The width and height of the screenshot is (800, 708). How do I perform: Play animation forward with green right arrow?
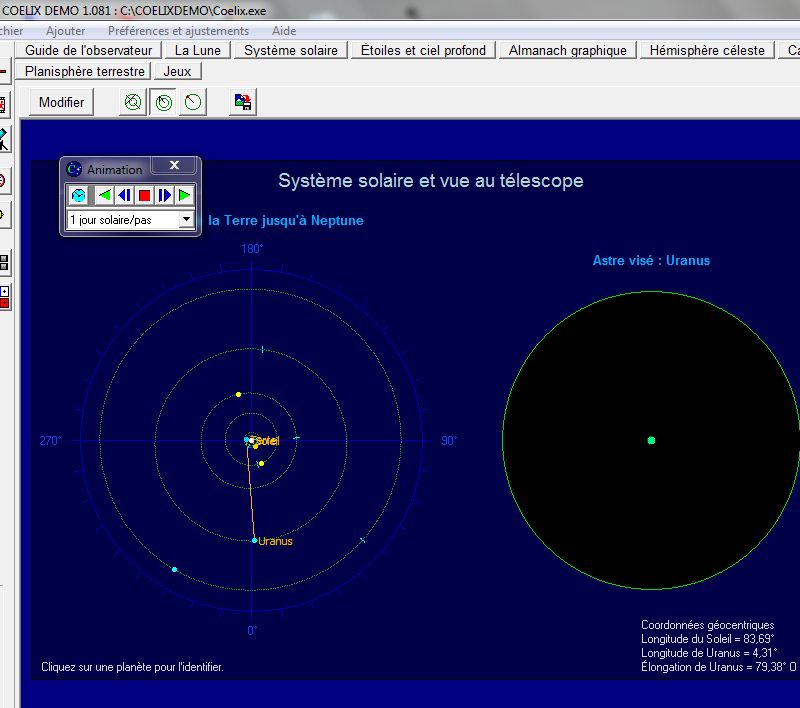tap(184, 195)
